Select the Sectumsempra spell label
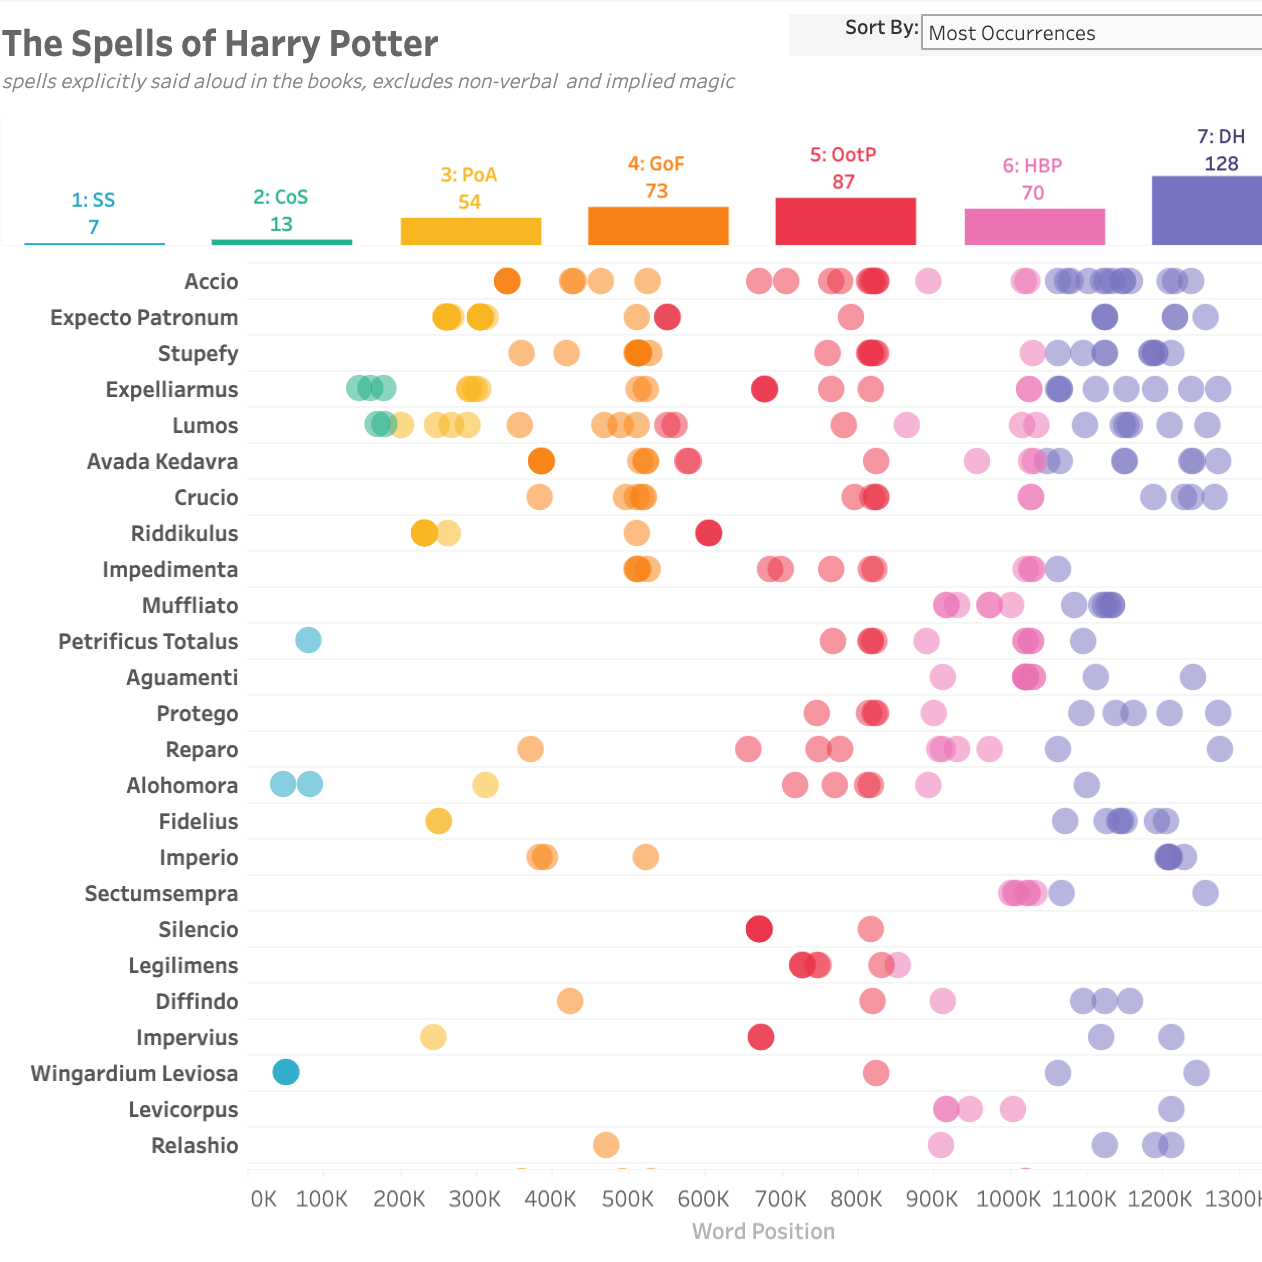 coord(161,893)
